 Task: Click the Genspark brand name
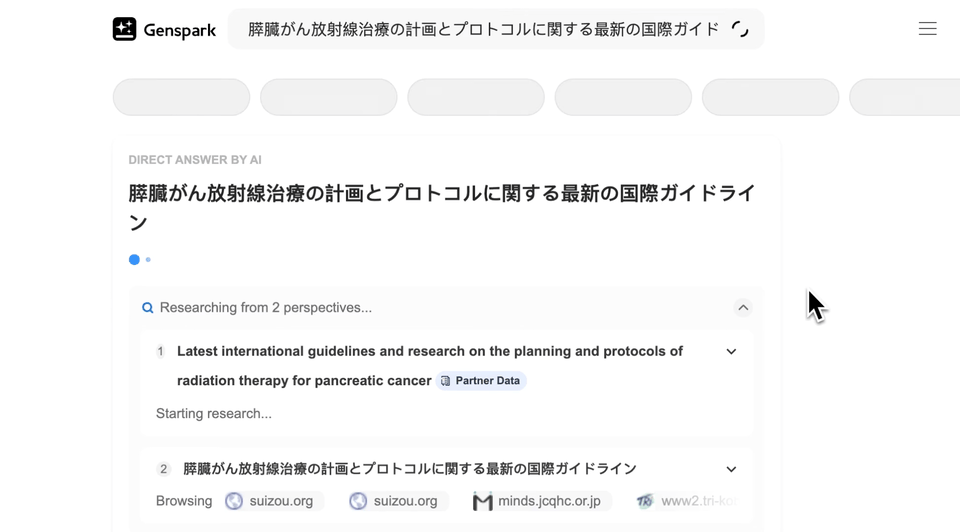[180, 30]
